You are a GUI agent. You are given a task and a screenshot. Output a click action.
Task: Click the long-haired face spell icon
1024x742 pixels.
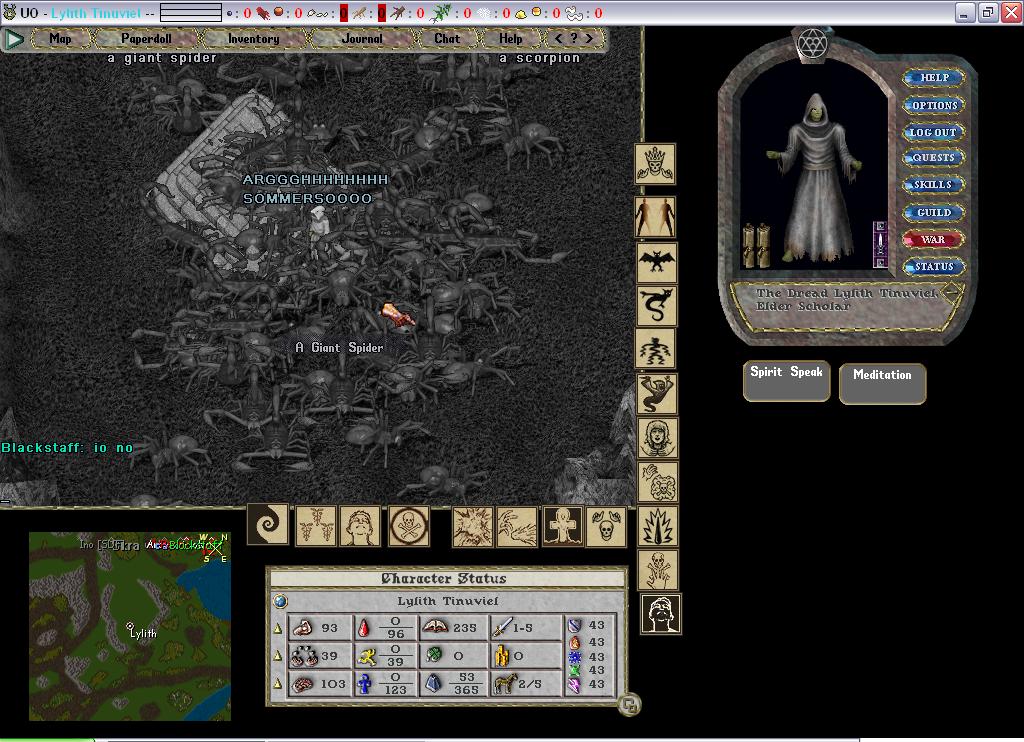click(657, 438)
